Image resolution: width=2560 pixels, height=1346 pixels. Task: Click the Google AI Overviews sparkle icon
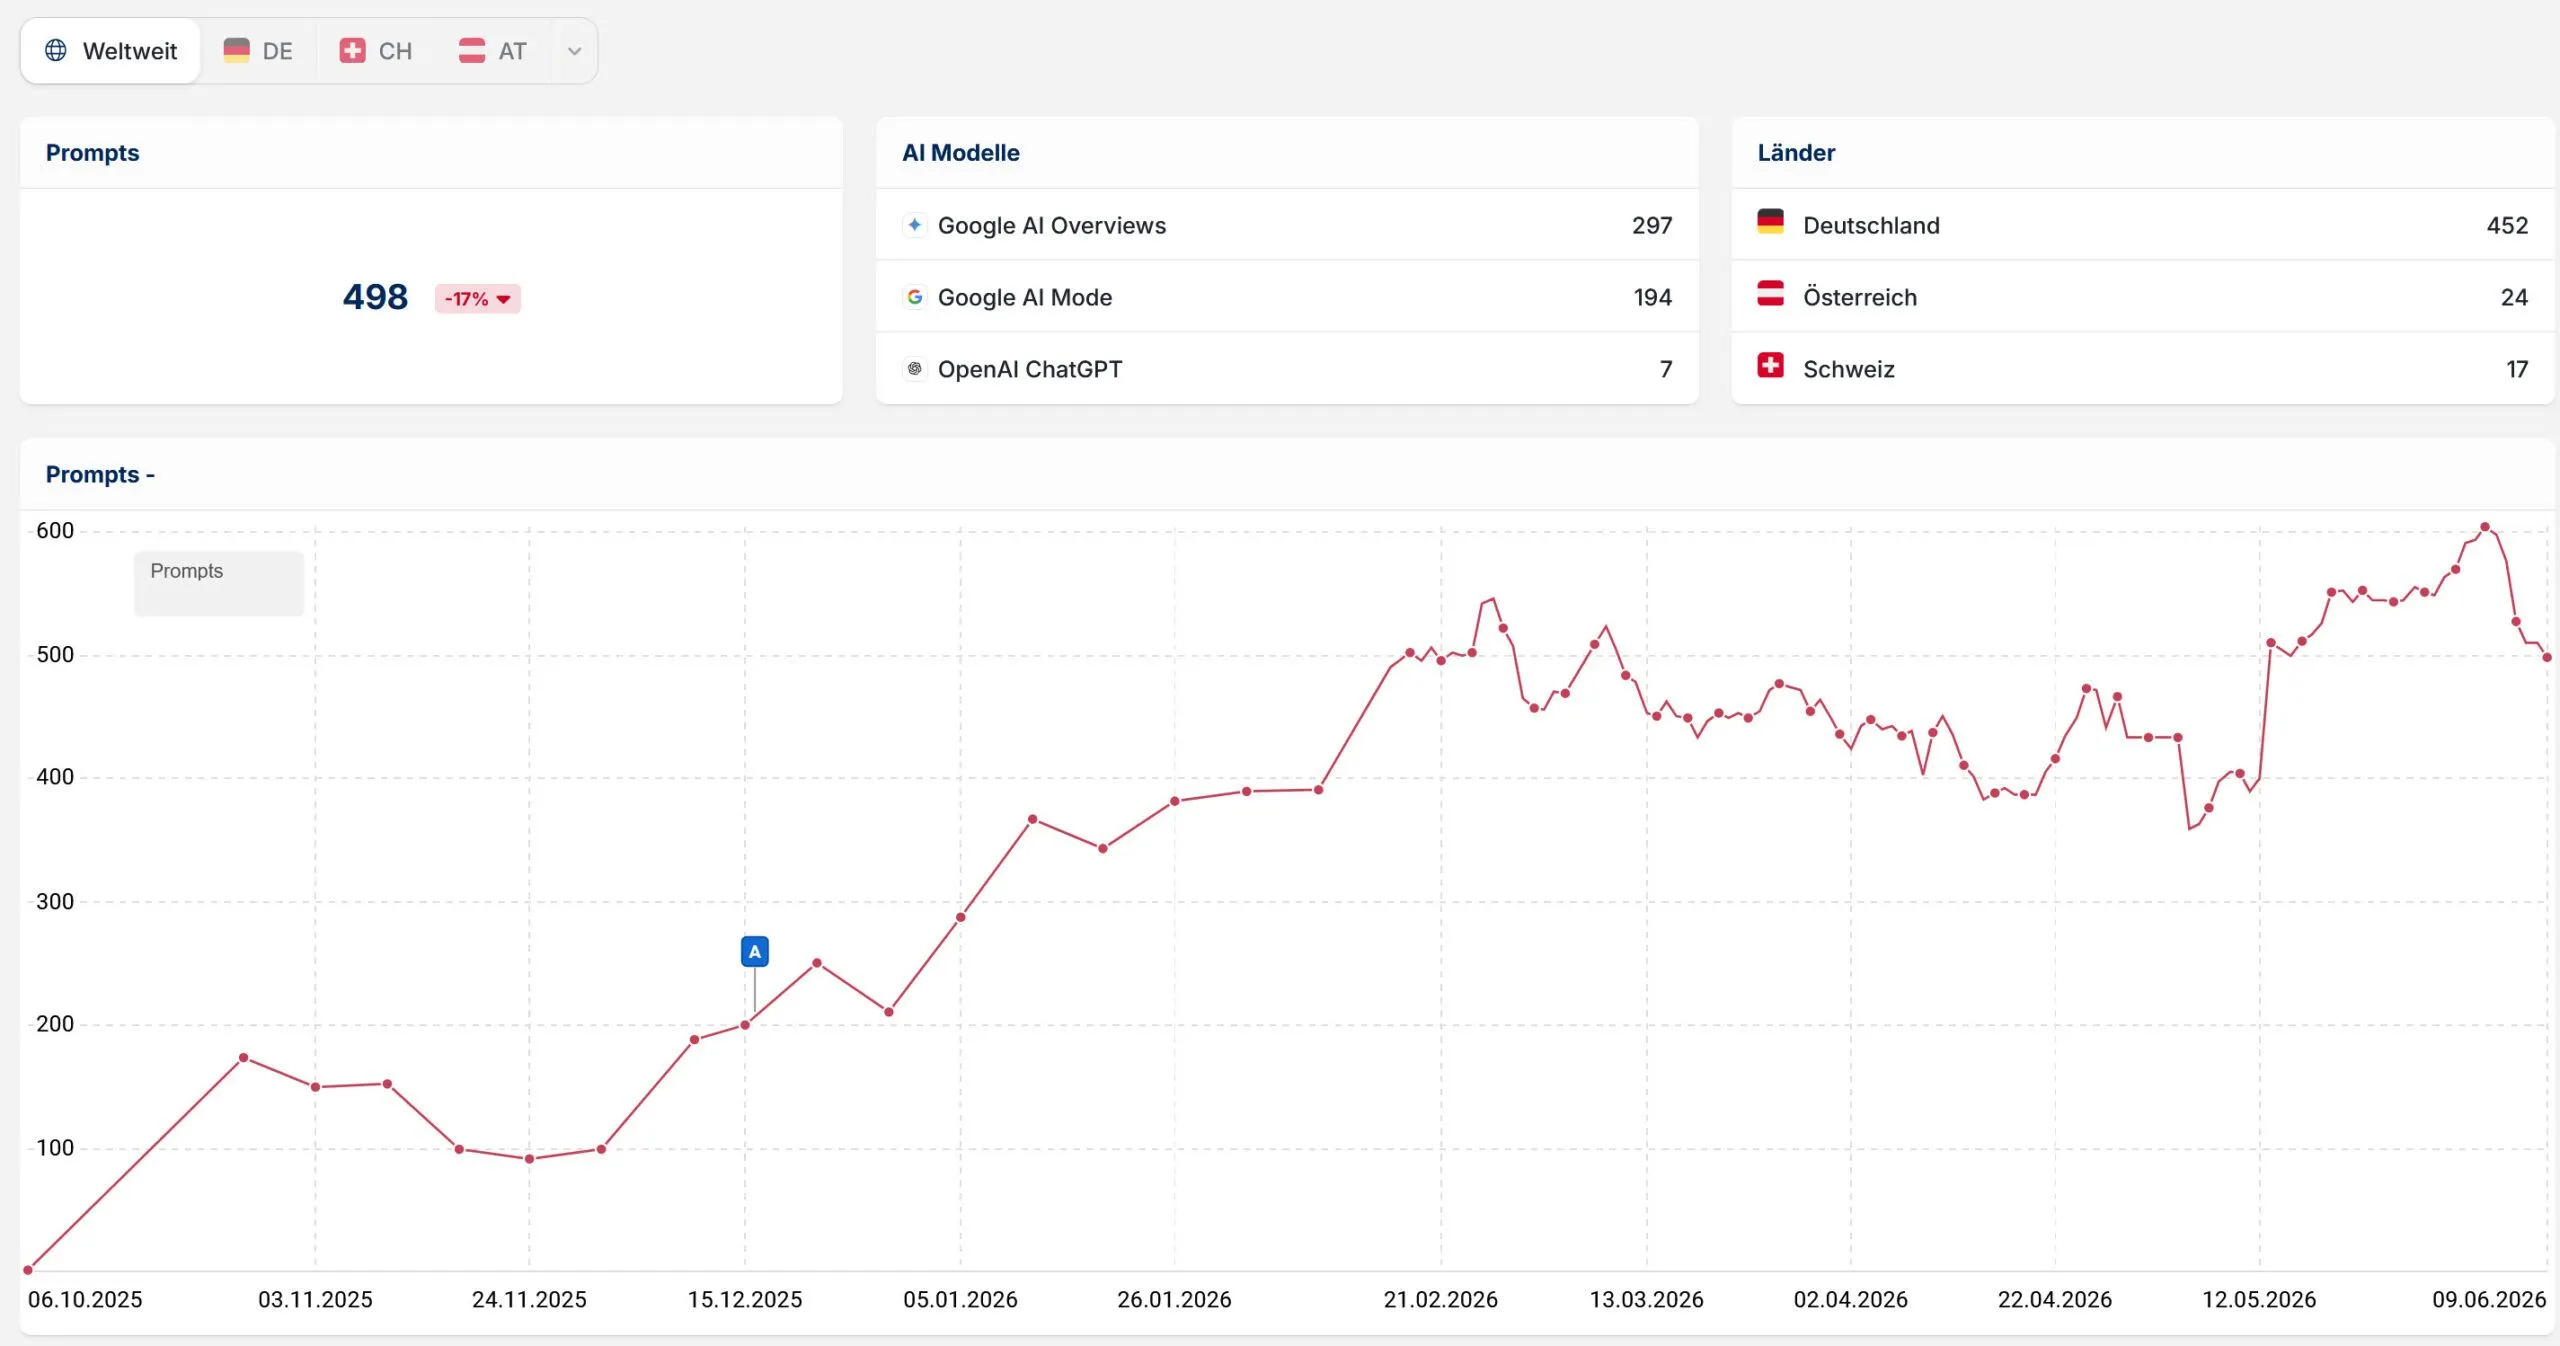coord(914,225)
